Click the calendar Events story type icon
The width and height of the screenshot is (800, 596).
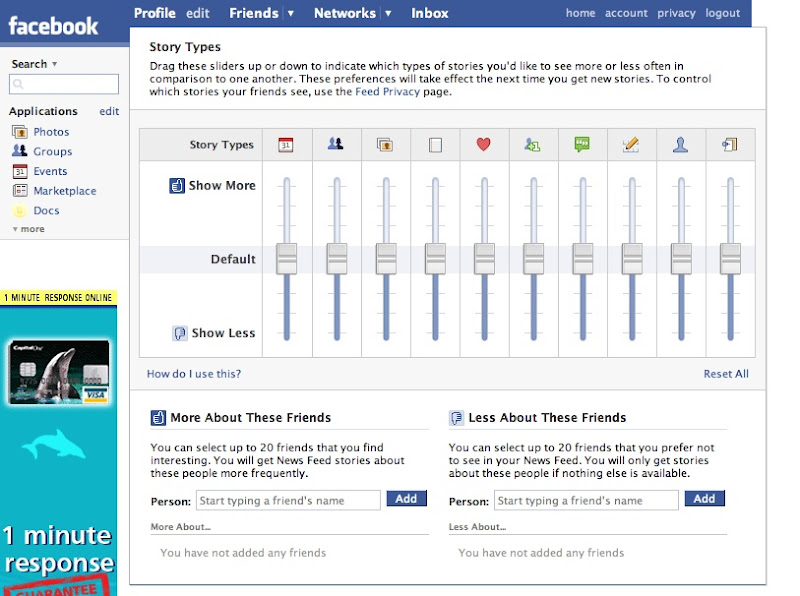tap(287, 145)
